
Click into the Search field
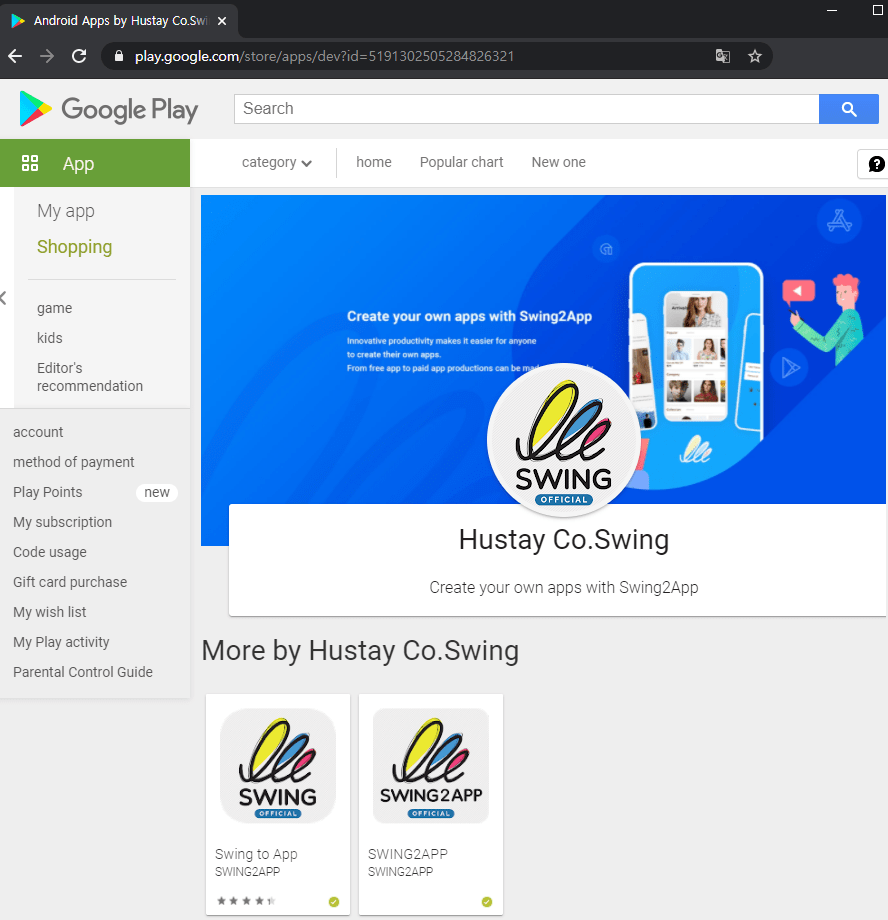tap(526, 109)
